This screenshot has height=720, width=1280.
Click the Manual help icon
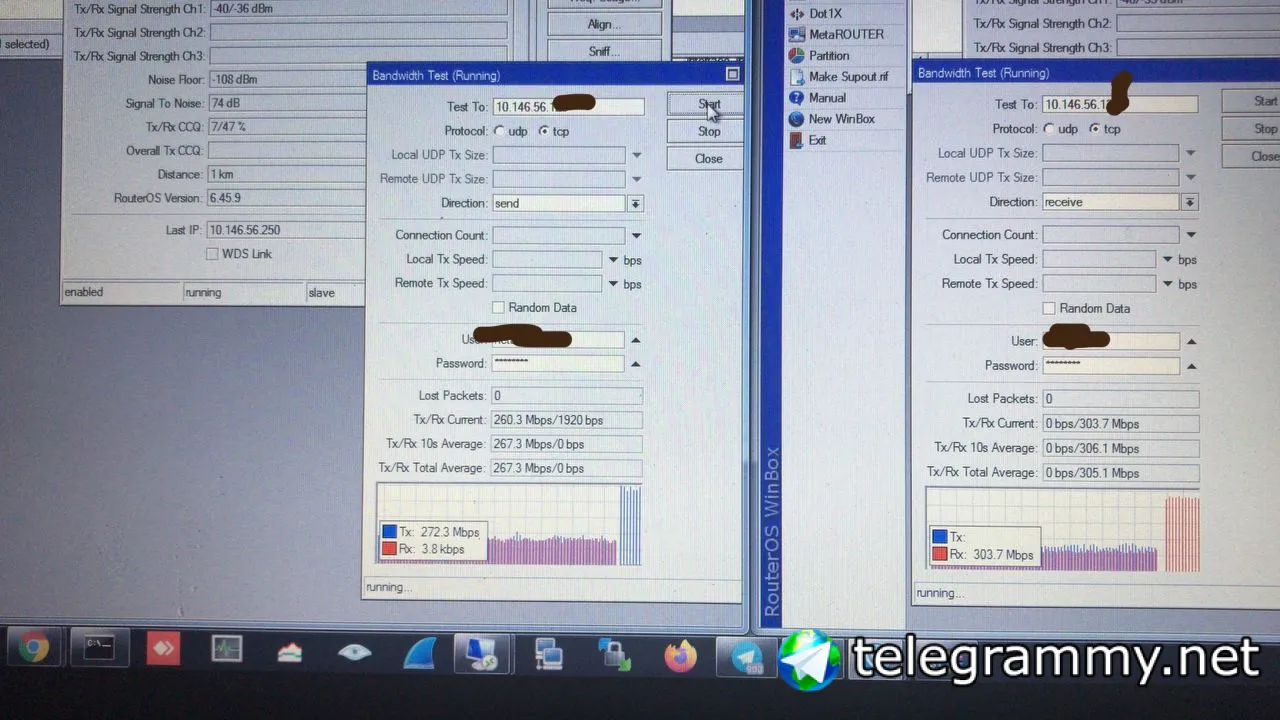click(x=797, y=98)
